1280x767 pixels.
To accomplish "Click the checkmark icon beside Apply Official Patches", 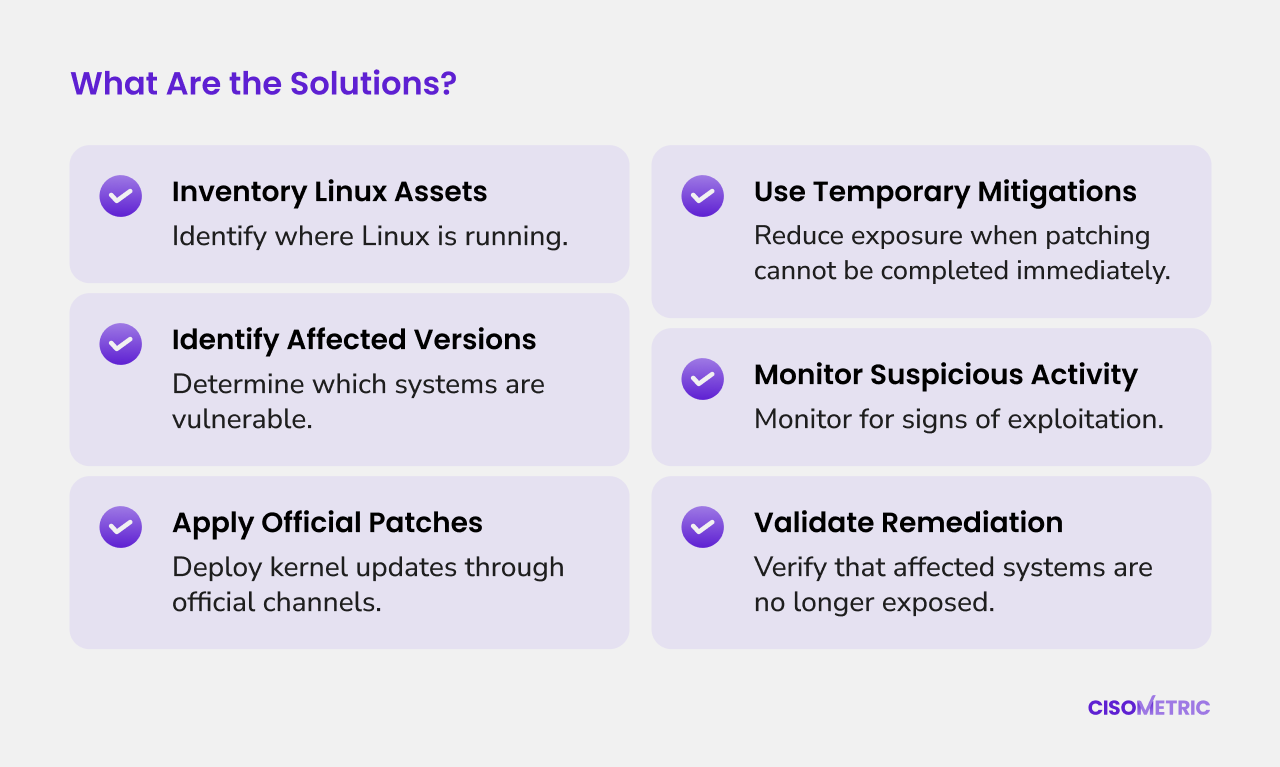I will (x=120, y=527).
